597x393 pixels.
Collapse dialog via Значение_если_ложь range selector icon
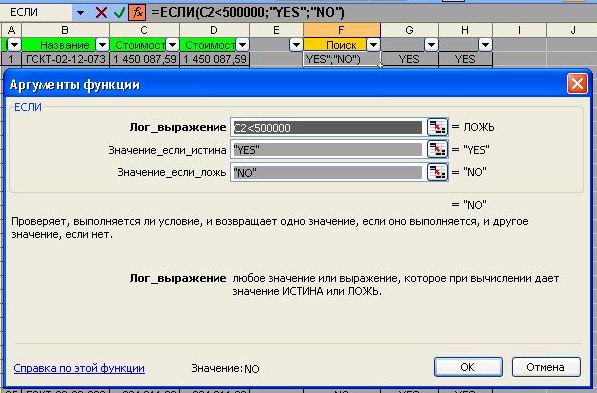(437, 172)
